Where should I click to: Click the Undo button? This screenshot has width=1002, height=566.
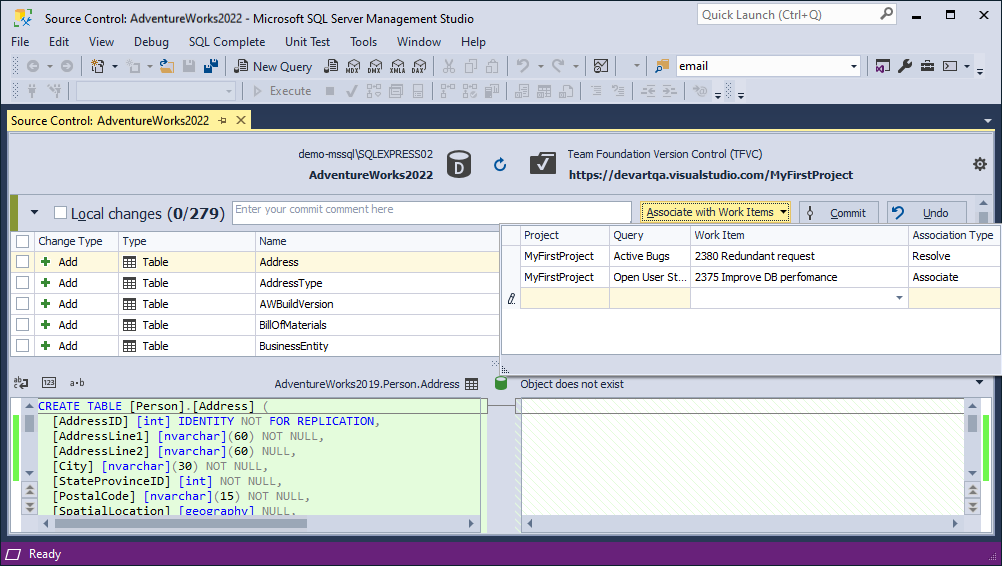pos(925,213)
